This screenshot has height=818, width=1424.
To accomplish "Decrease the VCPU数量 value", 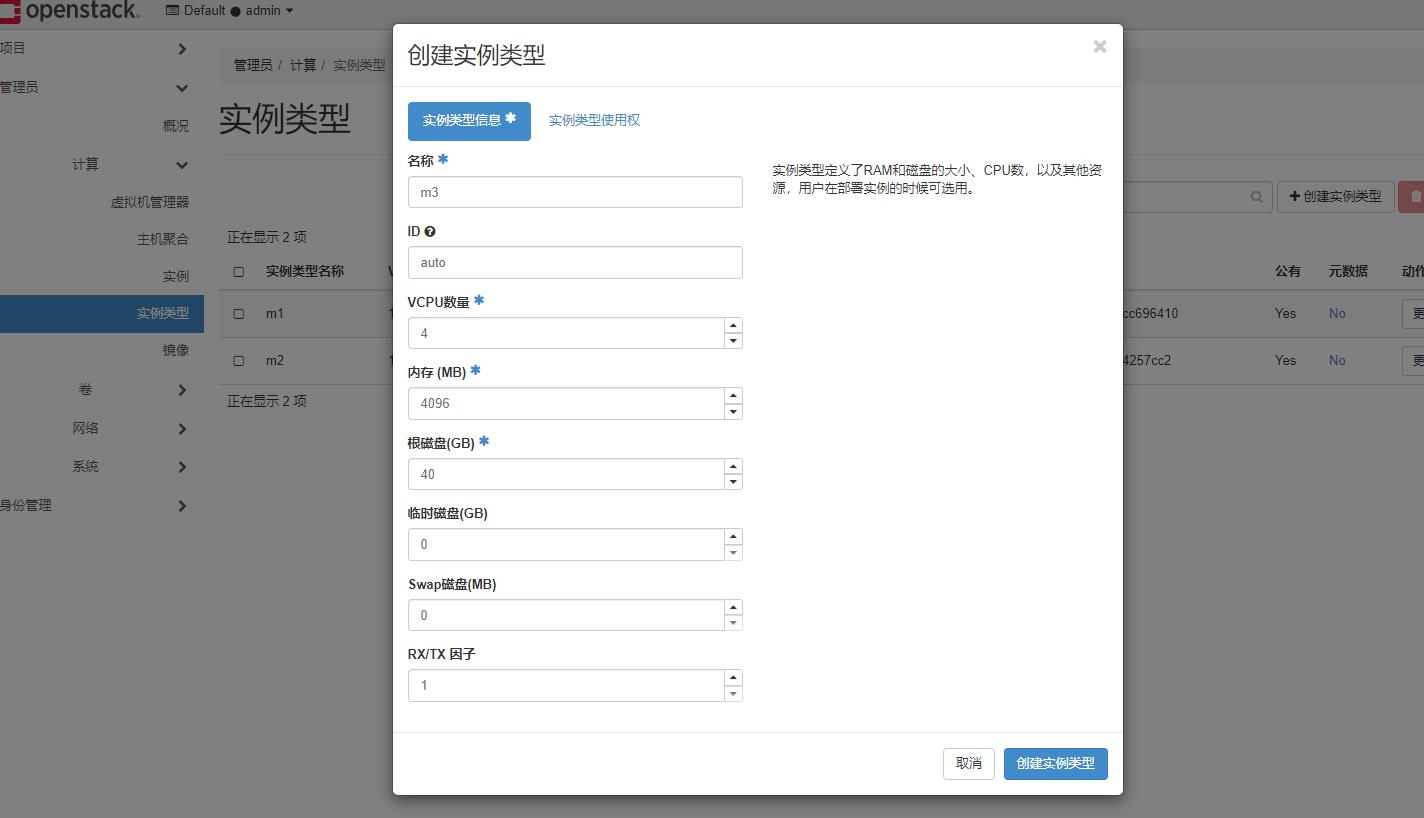I will (x=734, y=341).
